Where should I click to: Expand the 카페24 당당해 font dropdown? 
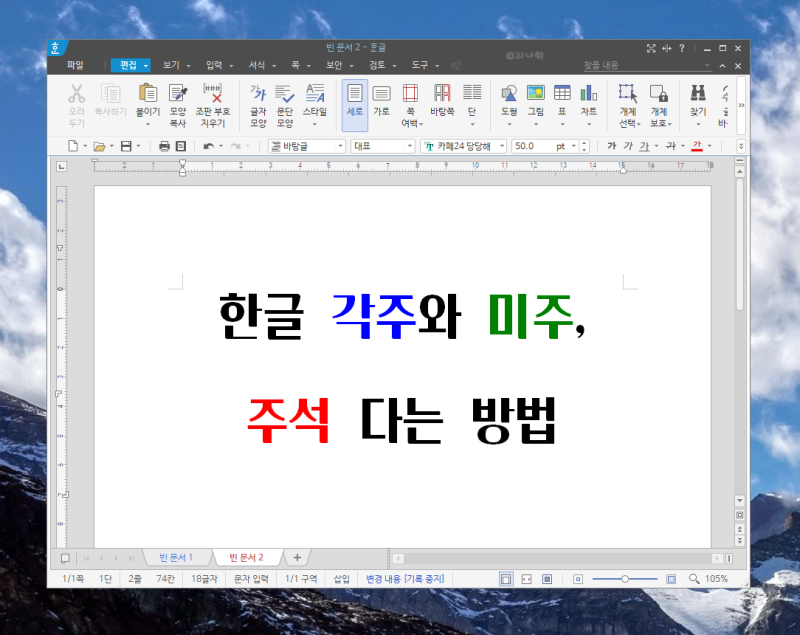coord(502,146)
